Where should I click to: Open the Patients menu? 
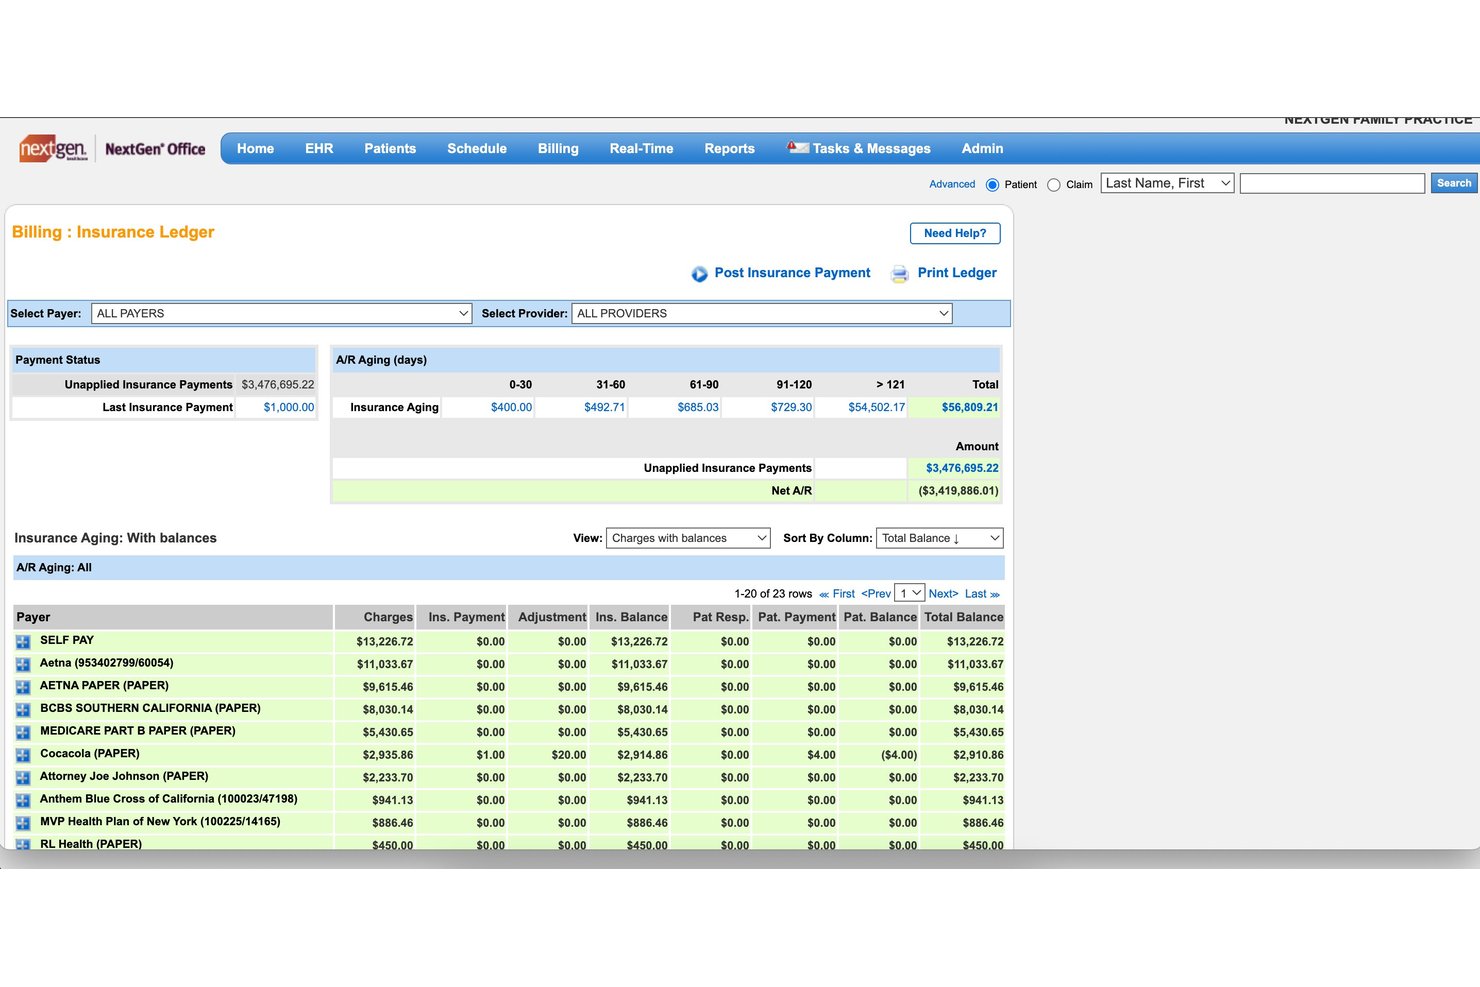(390, 148)
